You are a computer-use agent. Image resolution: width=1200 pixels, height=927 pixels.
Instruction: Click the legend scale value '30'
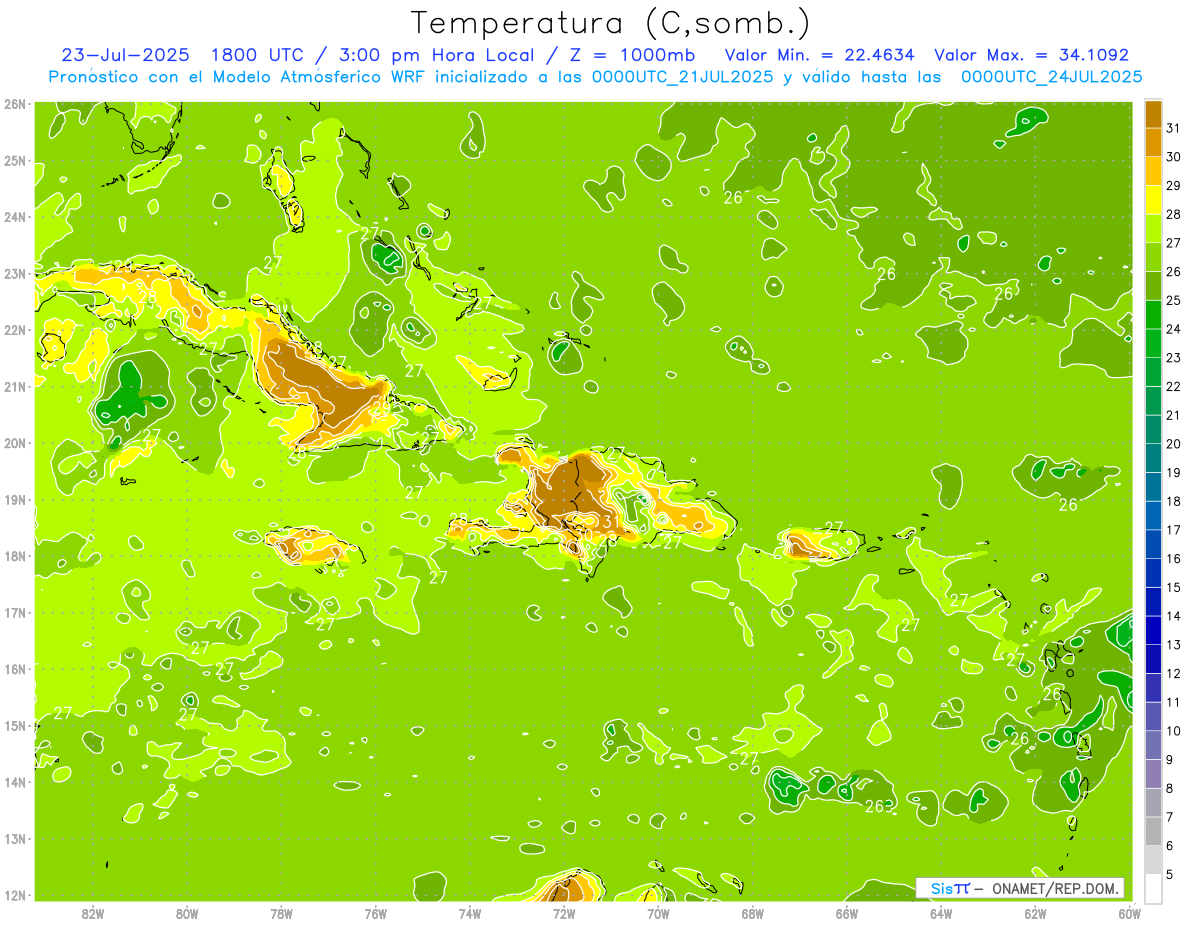coord(1174,157)
